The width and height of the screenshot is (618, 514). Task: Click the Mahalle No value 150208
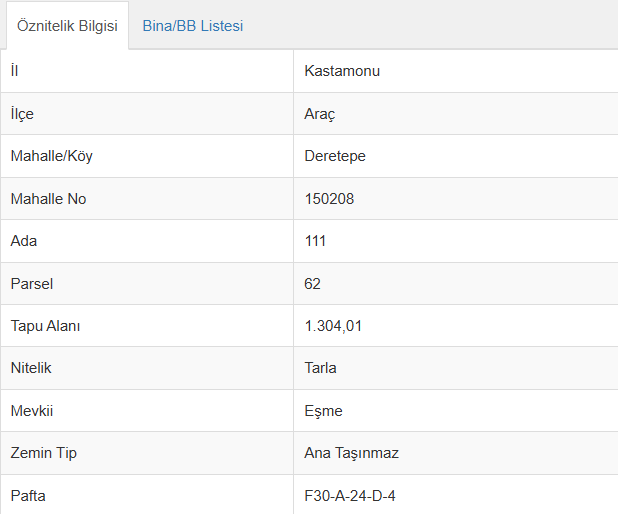[329, 199]
